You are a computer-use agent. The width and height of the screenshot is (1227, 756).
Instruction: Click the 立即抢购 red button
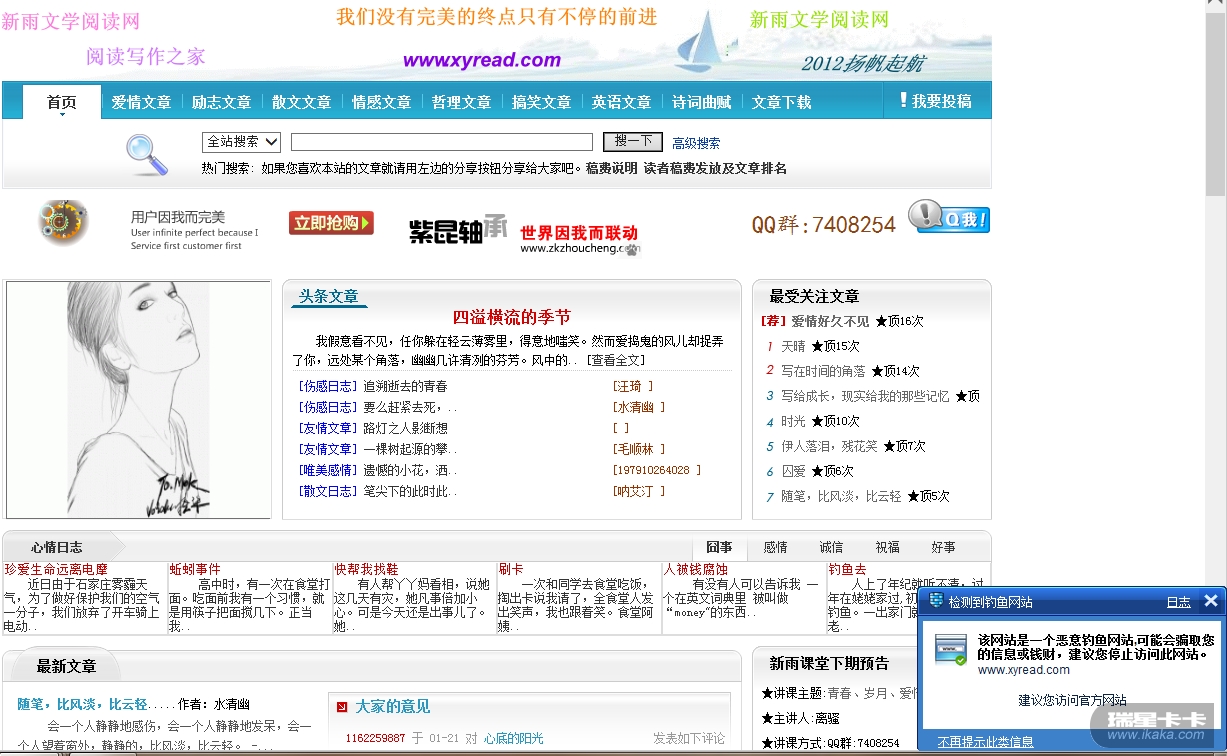[331, 223]
